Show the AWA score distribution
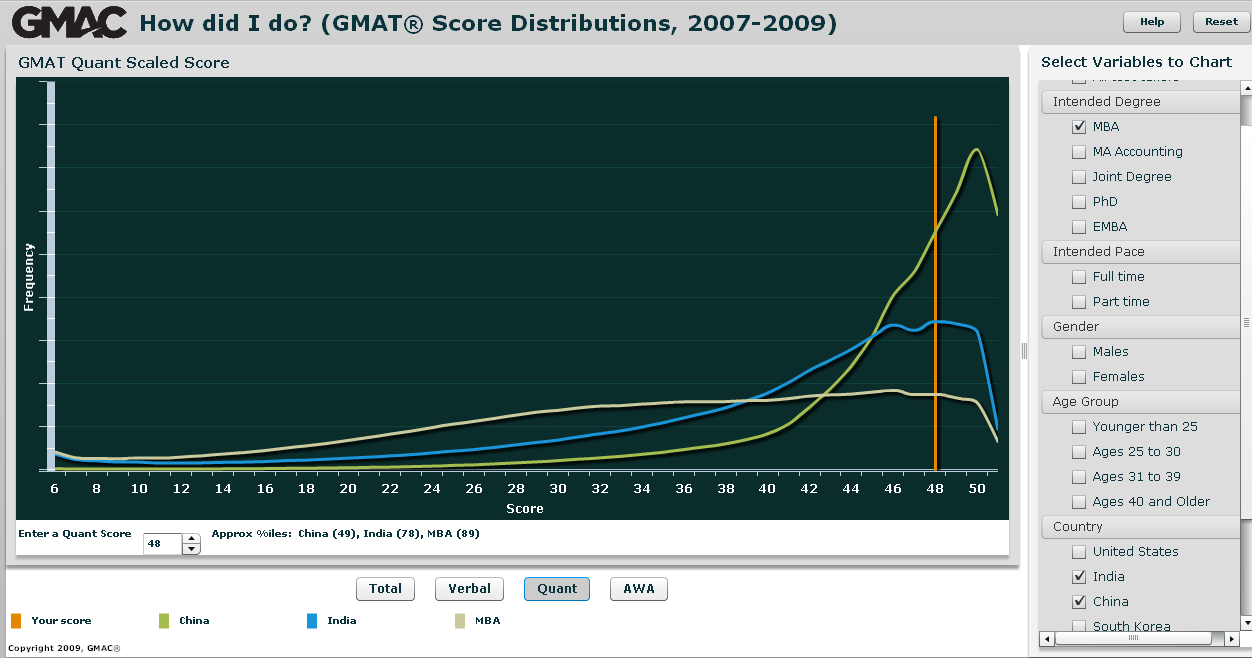The height and width of the screenshot is (658, 1252). pyautogui.click(x=639, y=589)
